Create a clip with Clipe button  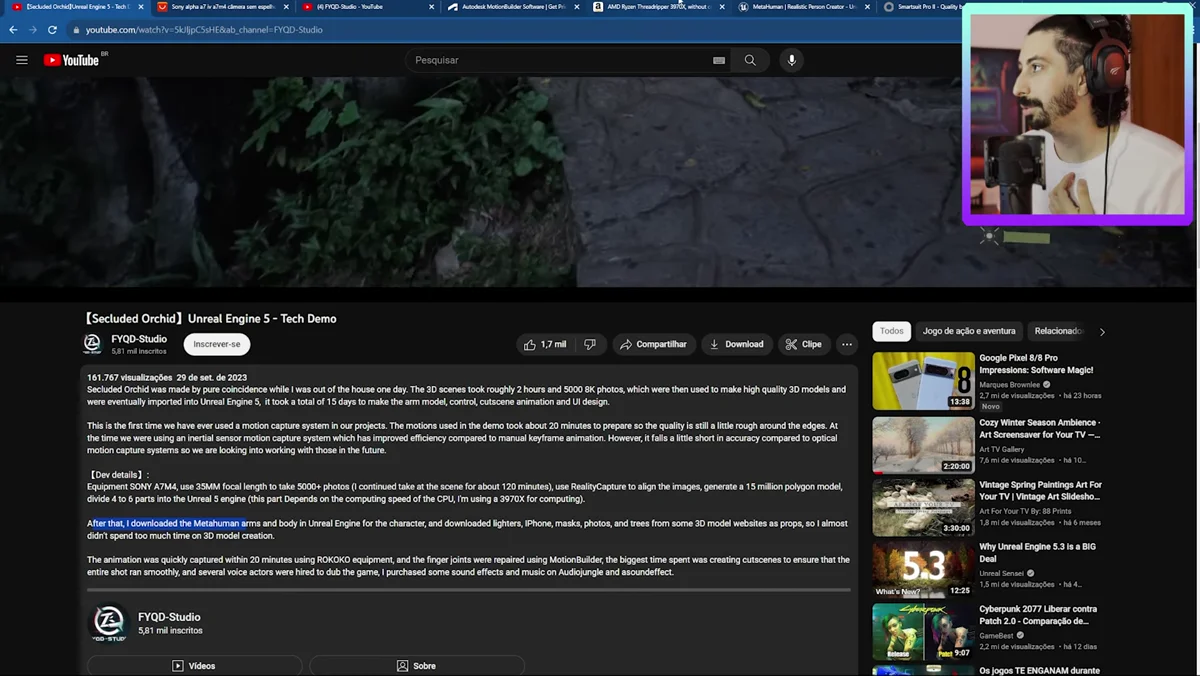click(804, 344)
